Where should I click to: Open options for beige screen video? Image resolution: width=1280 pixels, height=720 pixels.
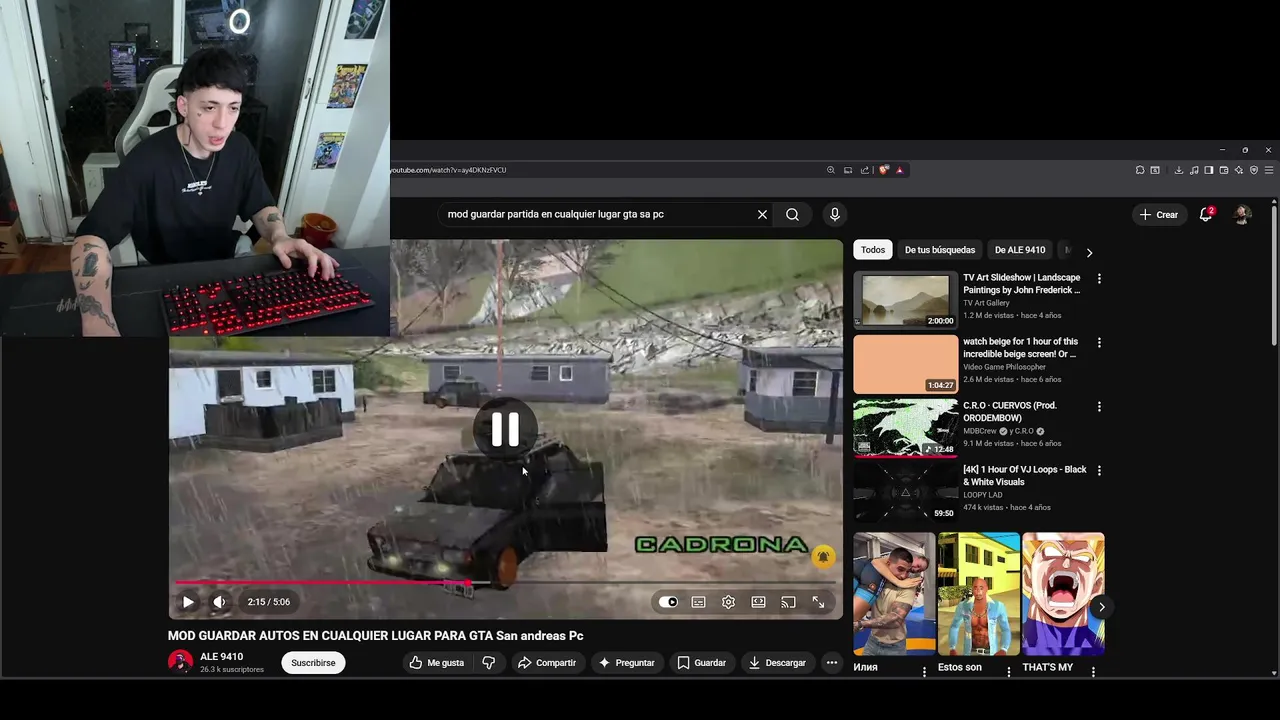pos(1099,343)
